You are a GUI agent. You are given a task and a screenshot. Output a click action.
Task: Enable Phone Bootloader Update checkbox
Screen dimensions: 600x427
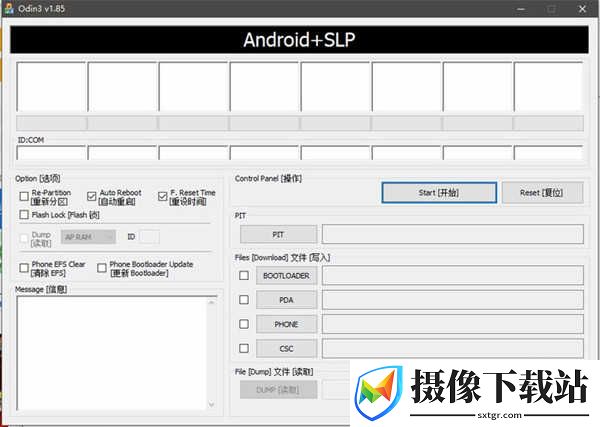click(x=102, y=268)
